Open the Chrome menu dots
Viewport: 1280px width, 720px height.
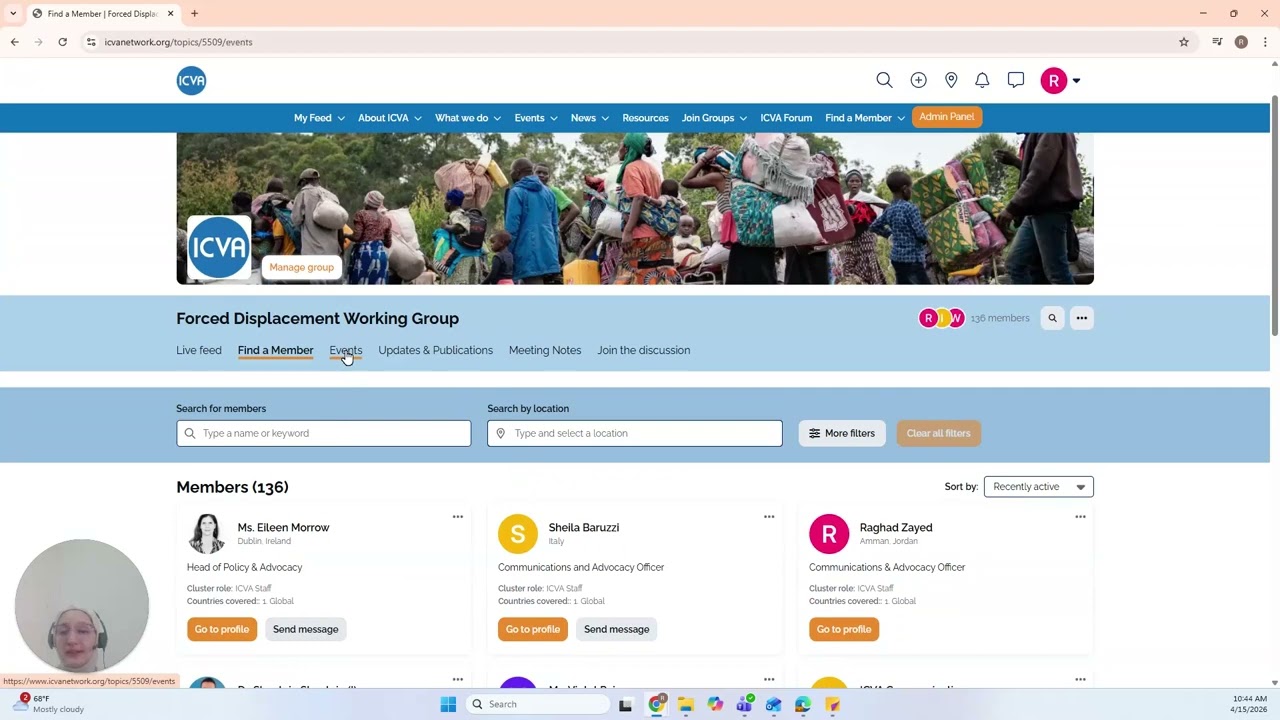pos(1265,42)
